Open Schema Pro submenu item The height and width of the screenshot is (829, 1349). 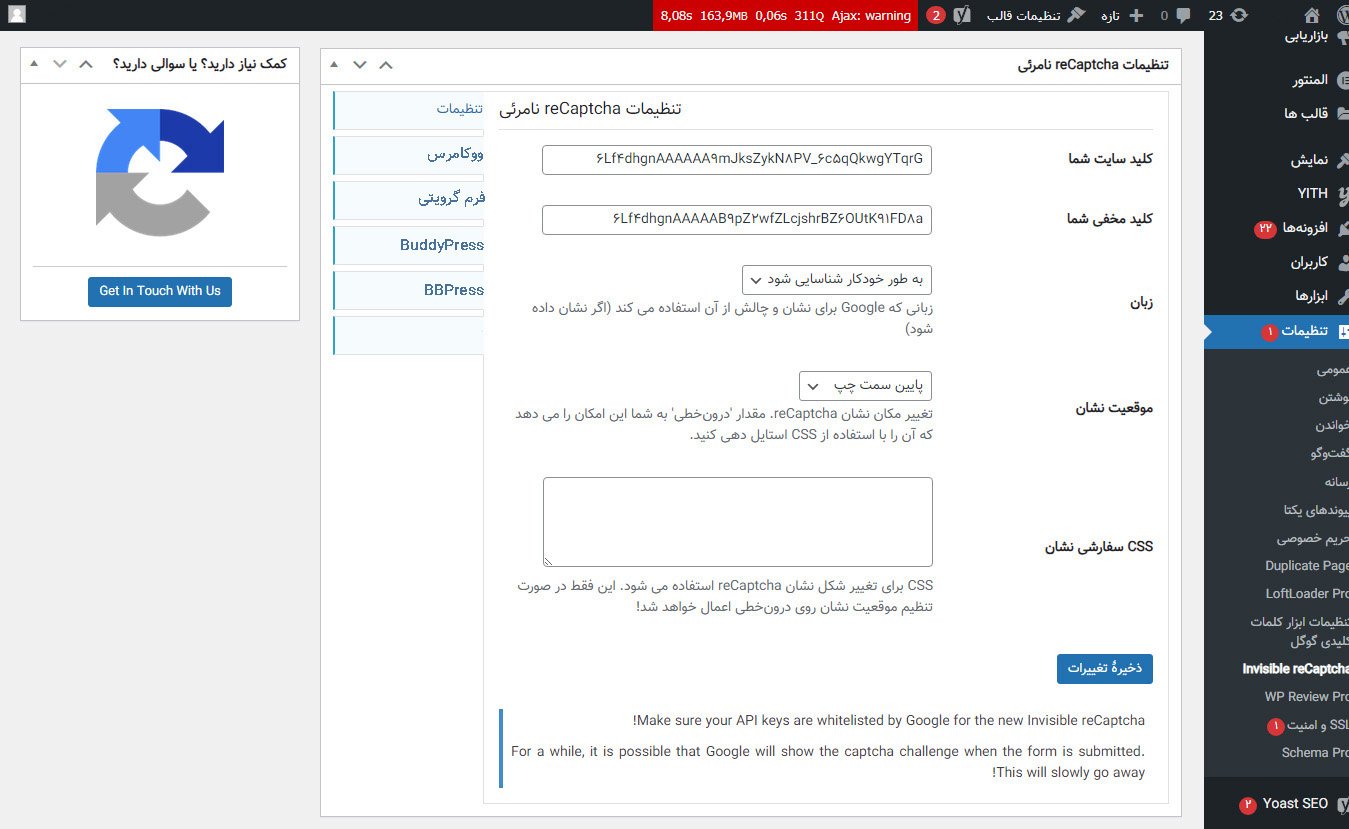pos(1315,753)
